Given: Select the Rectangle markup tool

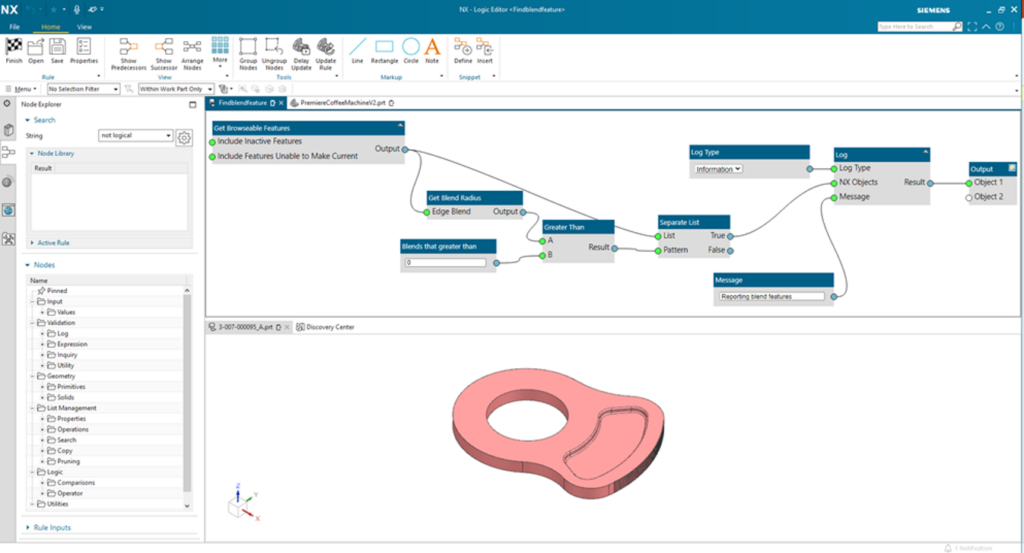Looking at the screenshot, I should click(384, 47).
